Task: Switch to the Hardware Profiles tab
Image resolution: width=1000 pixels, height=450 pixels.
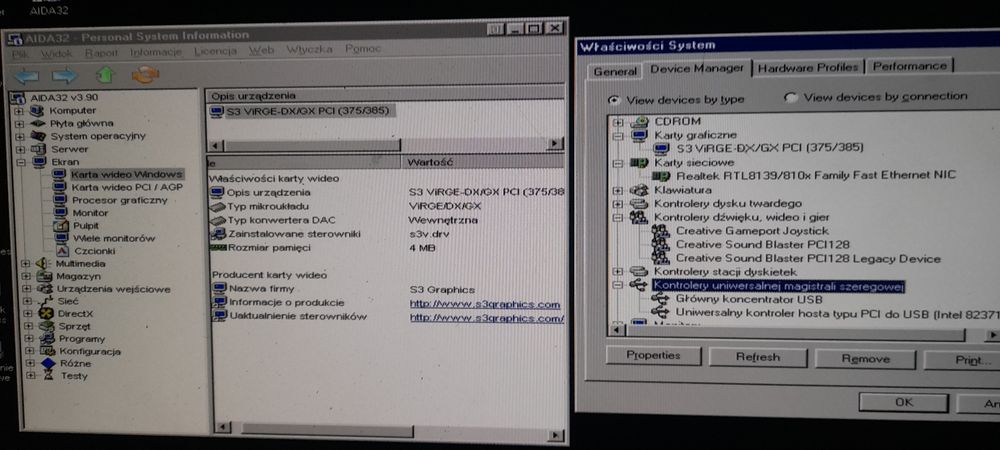Action: [808, 68]
